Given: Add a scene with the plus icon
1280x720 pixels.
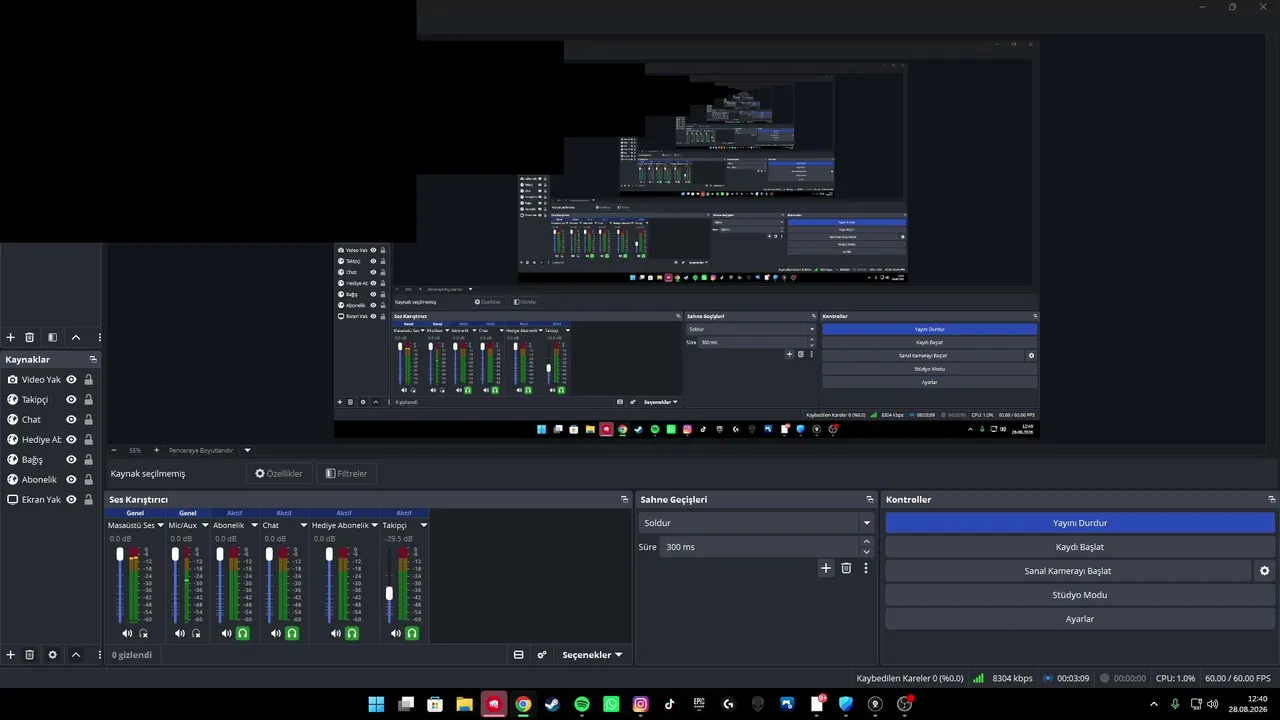Looking at the screenshot, I should coord(11,337).
